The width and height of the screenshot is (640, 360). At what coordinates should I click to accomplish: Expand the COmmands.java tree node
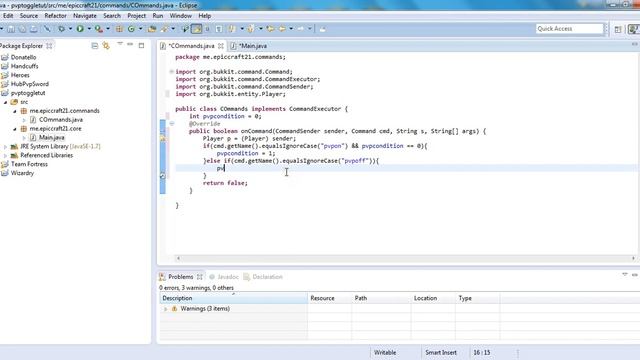coord(24,120)
